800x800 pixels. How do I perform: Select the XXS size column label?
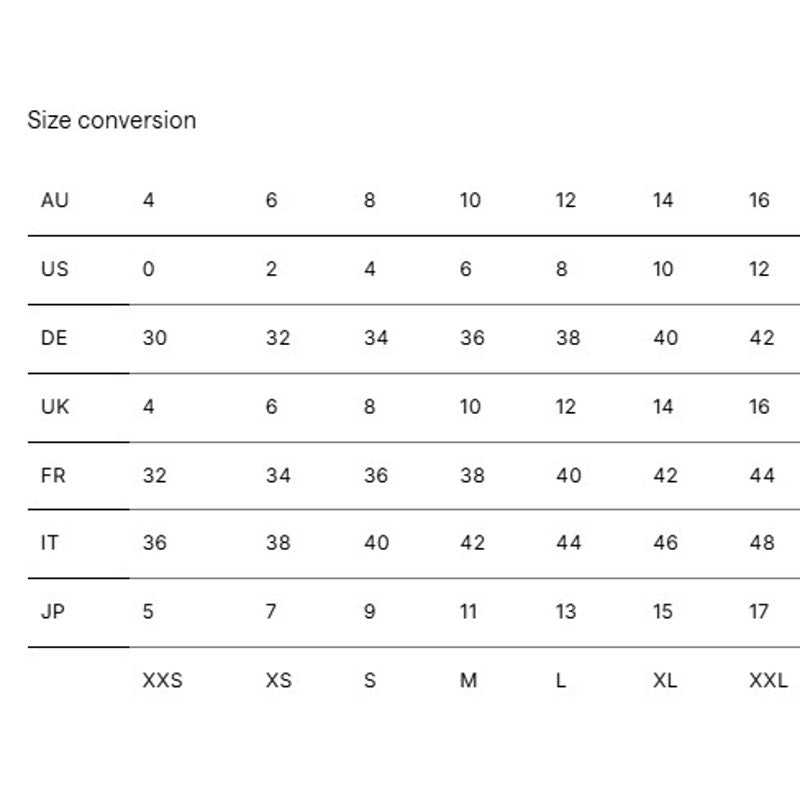(x=162, y=680)
